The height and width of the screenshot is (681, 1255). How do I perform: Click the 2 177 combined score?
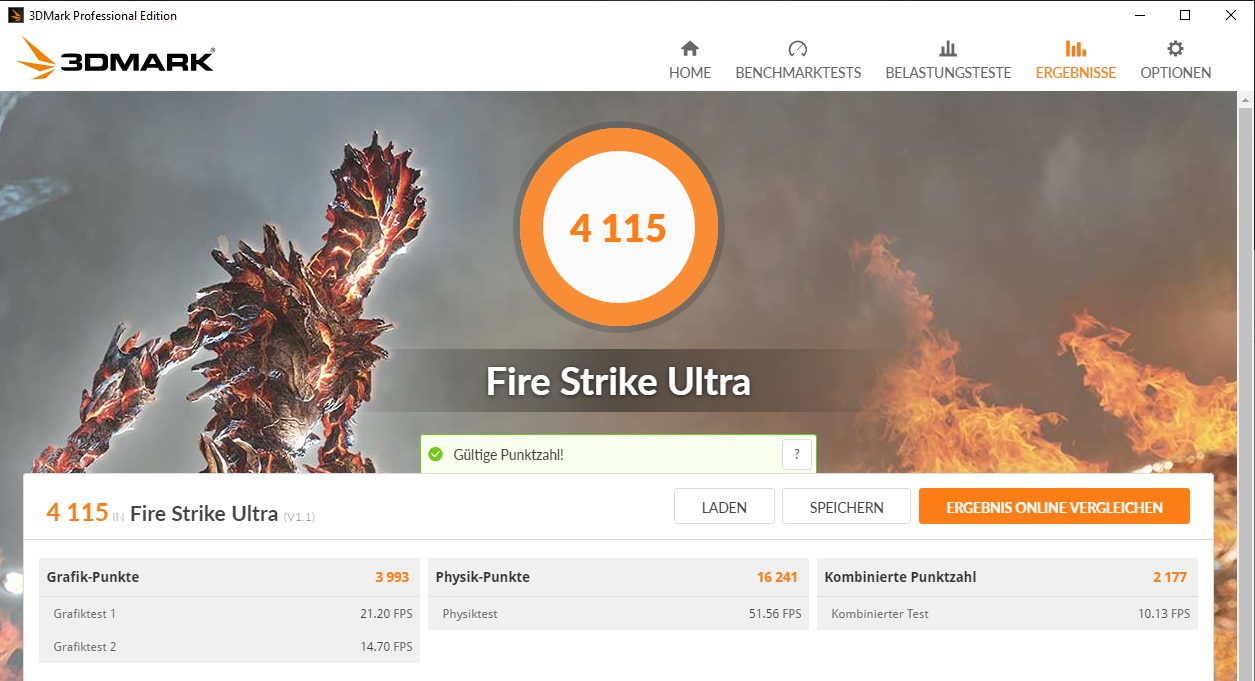(x=1170, y=577)
